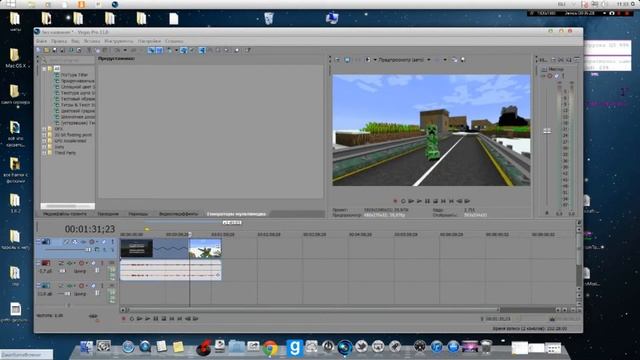Click Stop in the preview transport

tap(435, 201)
